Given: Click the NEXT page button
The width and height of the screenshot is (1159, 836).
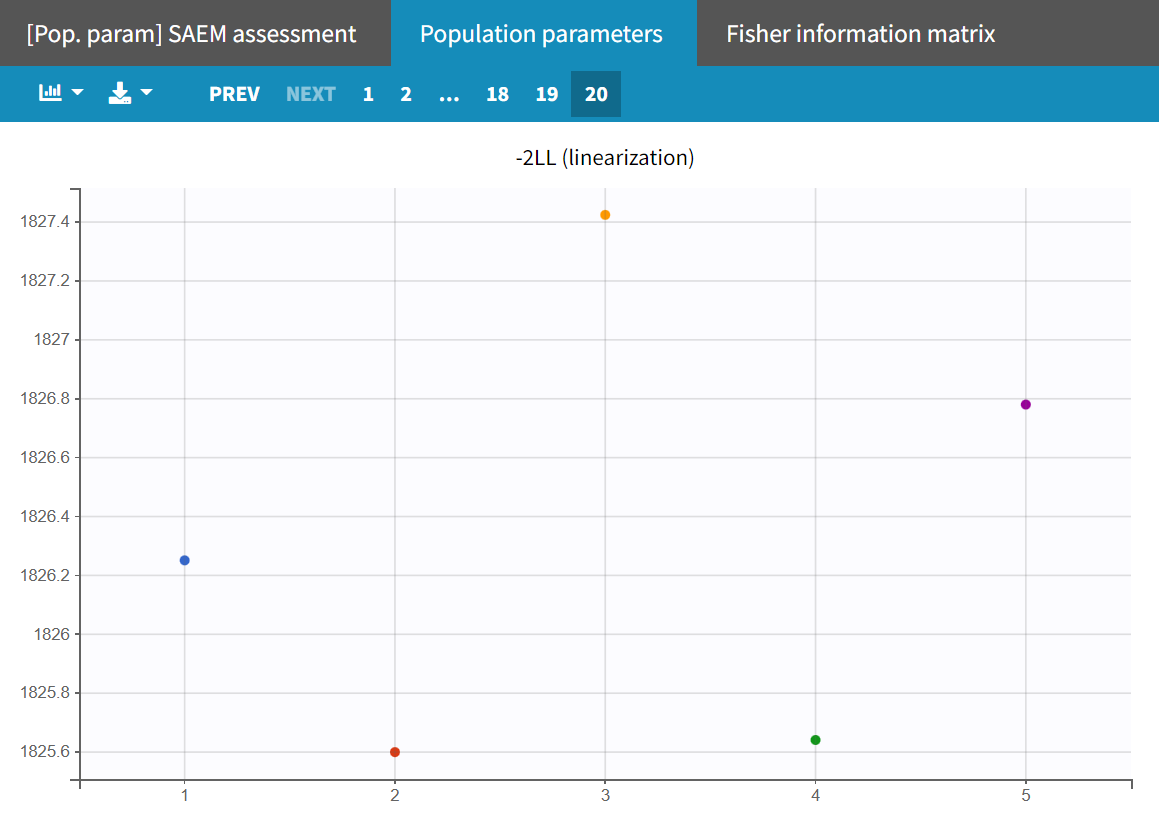Looking at the screenshot, I should tap(310, 94).
